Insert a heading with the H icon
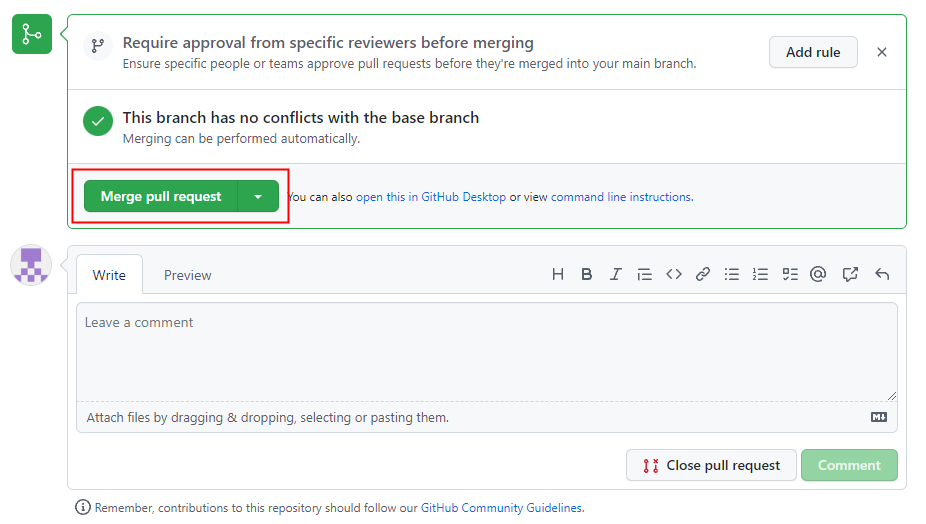This screenshot has height=524, width=926. coord(558,274)
